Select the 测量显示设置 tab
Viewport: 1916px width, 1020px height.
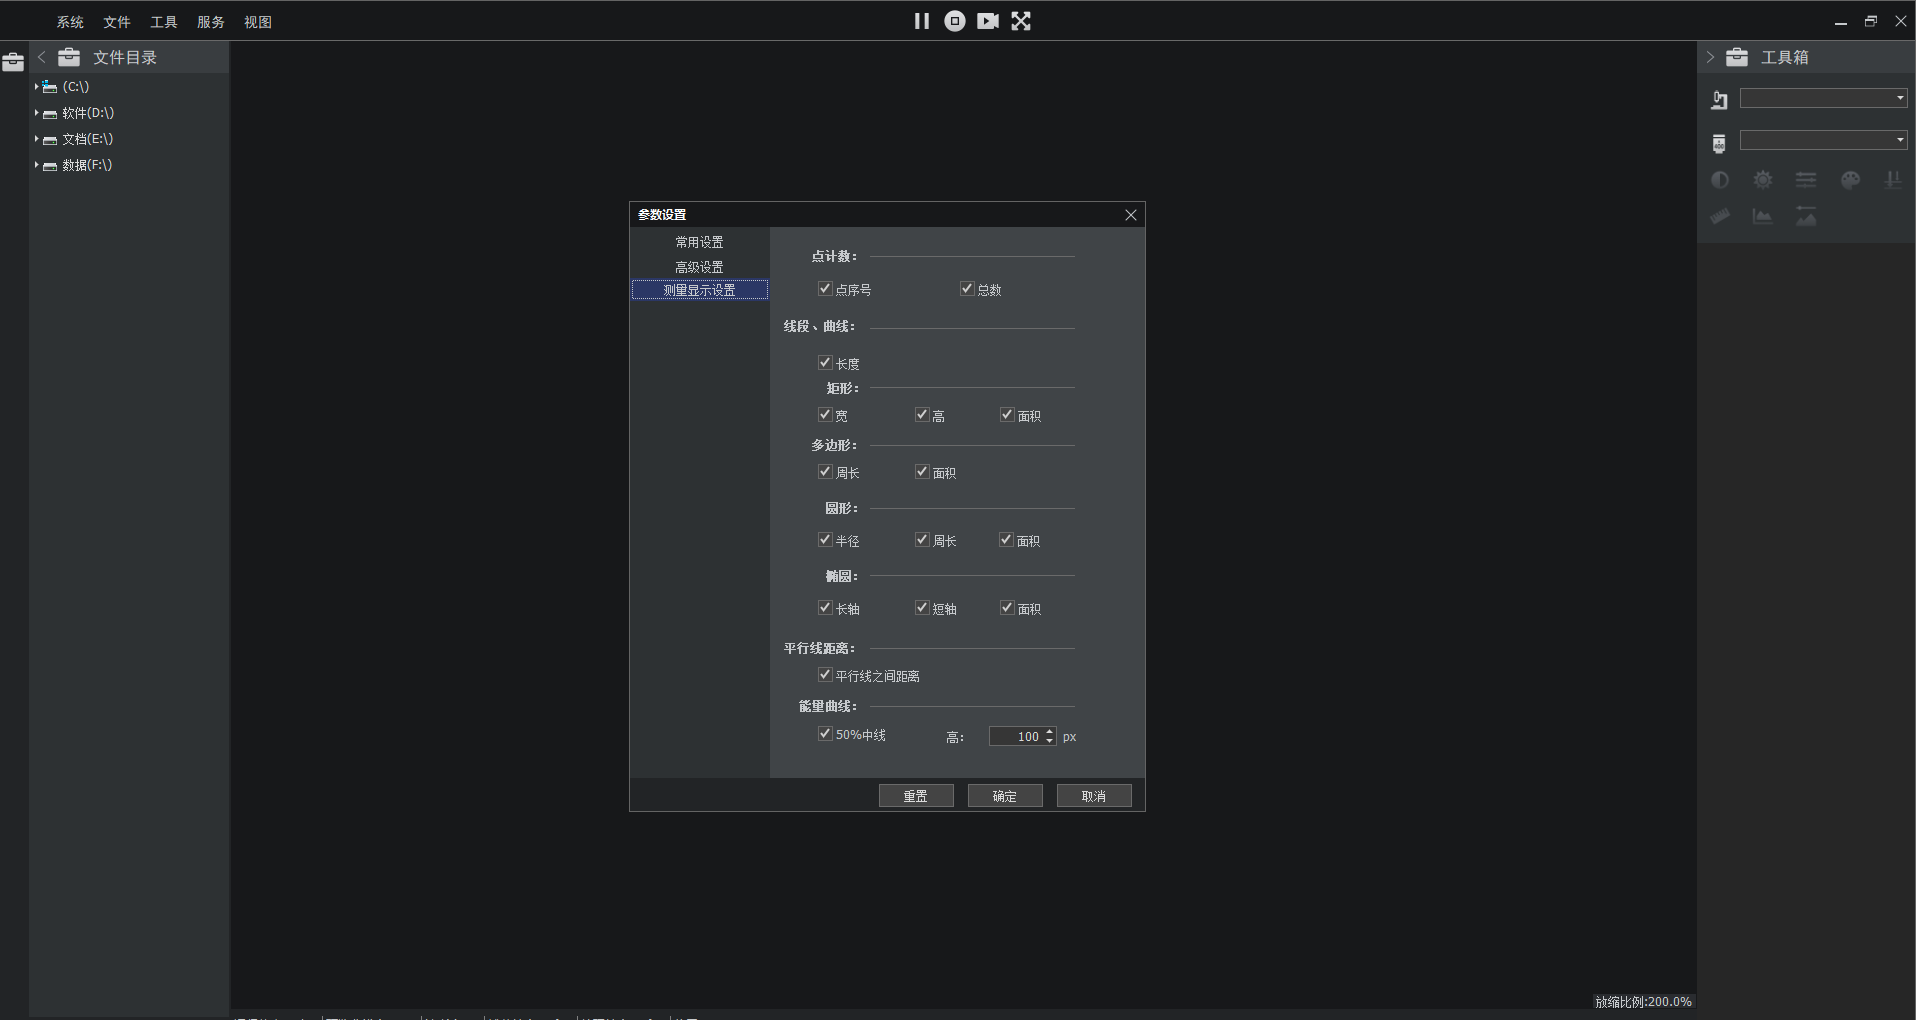click(699, 290)
